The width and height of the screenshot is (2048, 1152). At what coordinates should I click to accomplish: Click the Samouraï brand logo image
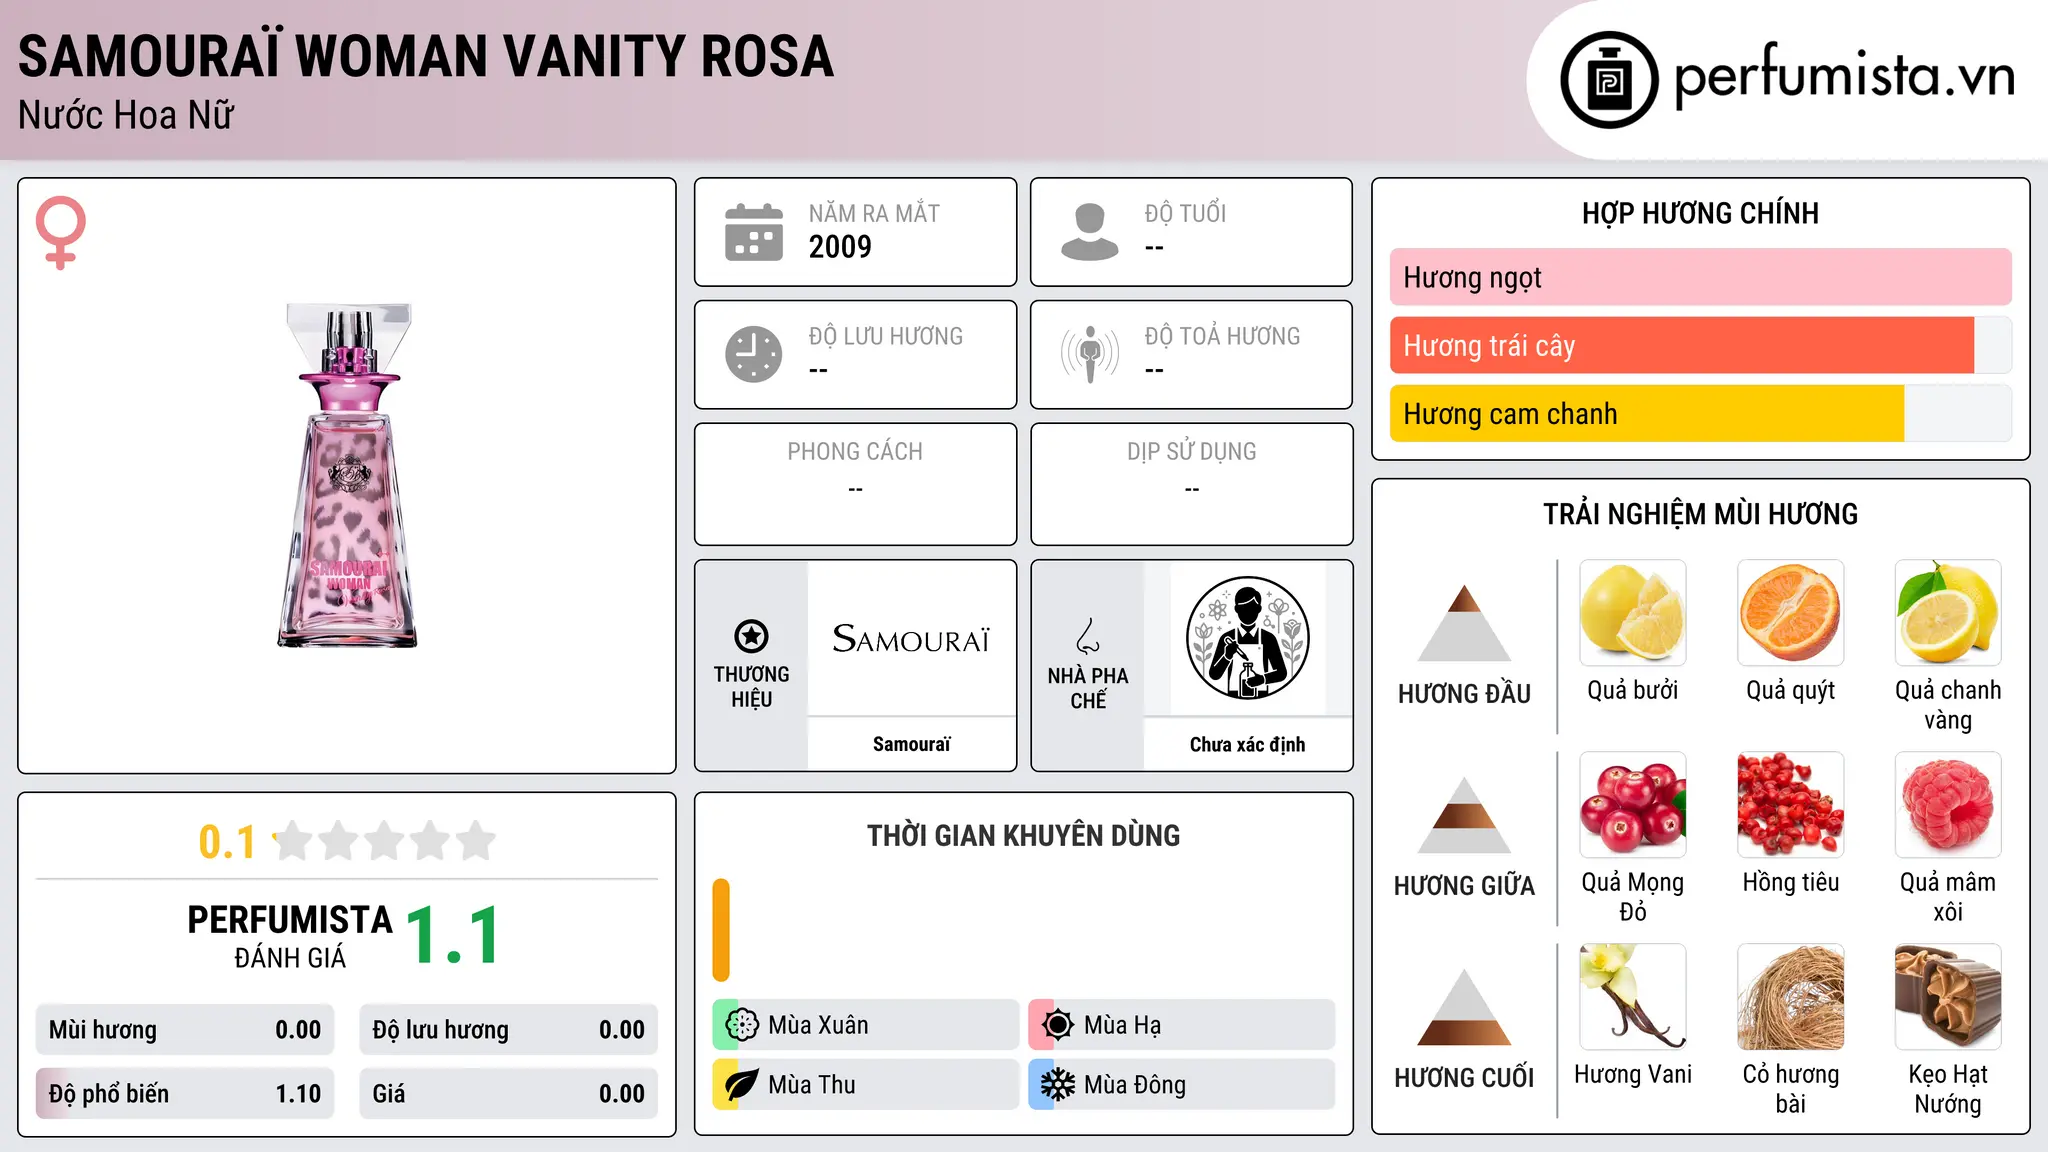[x=911, y=638]
